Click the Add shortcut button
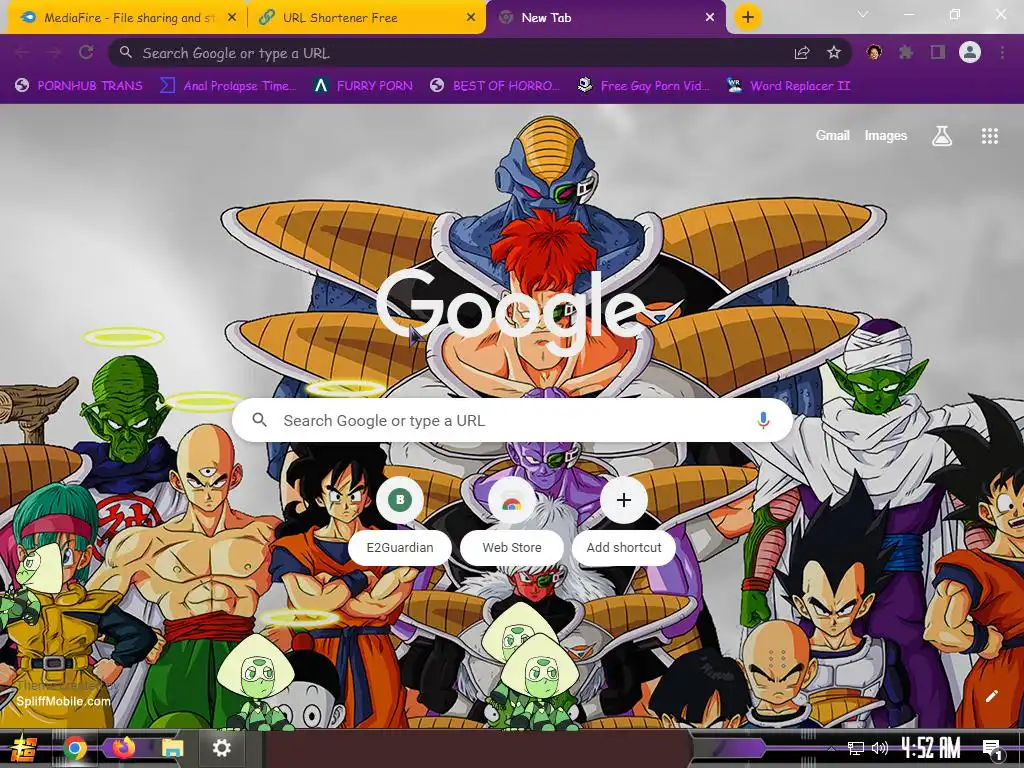1024x768 pixels. [624, 520]
